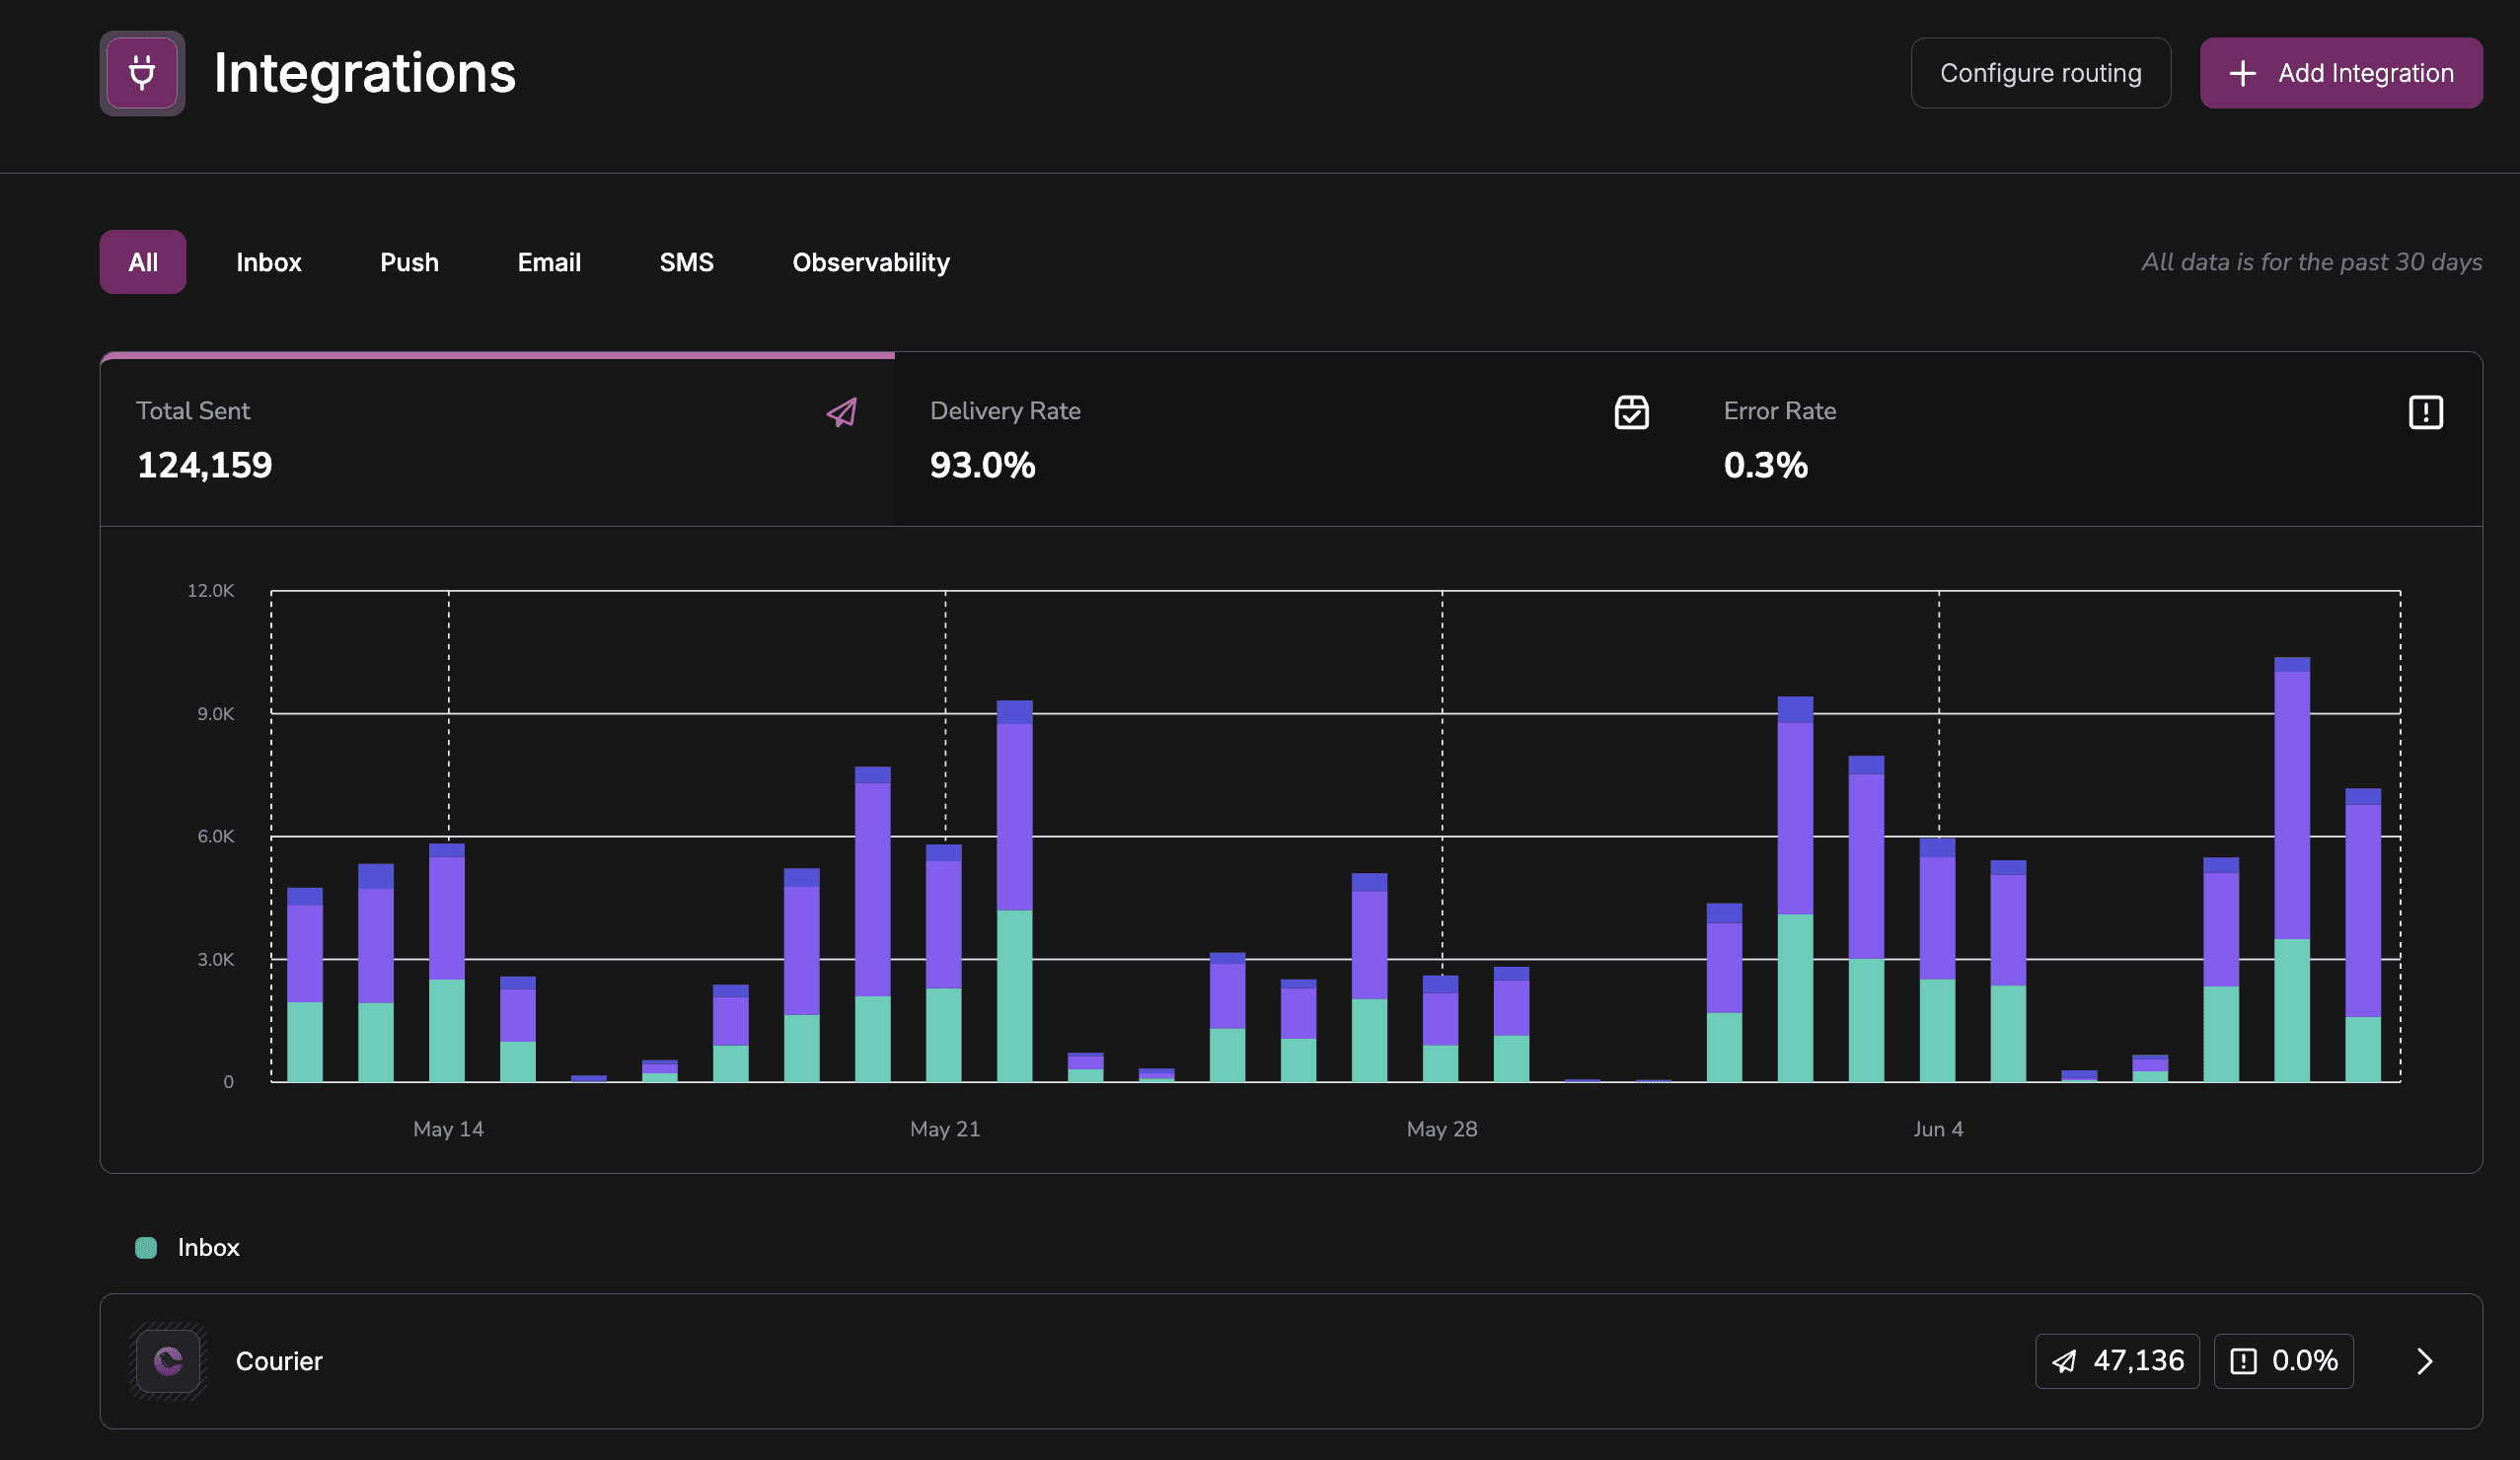Click the 9.0K y-axis label
2520x1460 pixels.
coord(215,714)
